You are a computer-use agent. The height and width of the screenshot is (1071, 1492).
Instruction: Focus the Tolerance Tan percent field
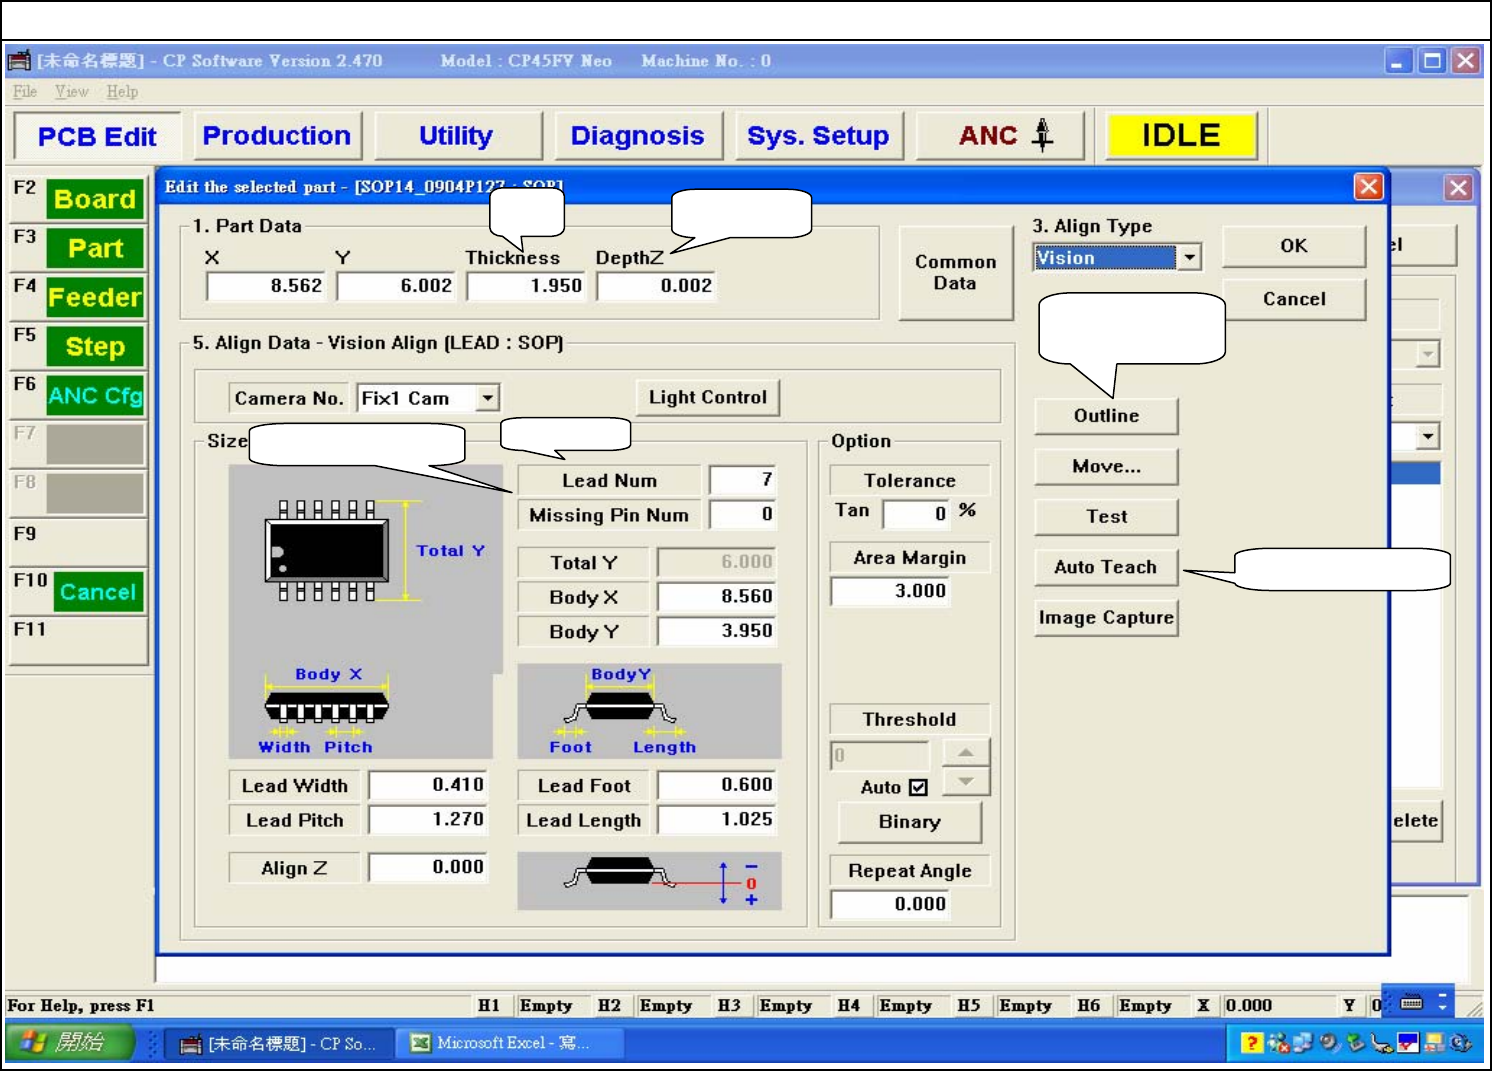click(917, 513)
